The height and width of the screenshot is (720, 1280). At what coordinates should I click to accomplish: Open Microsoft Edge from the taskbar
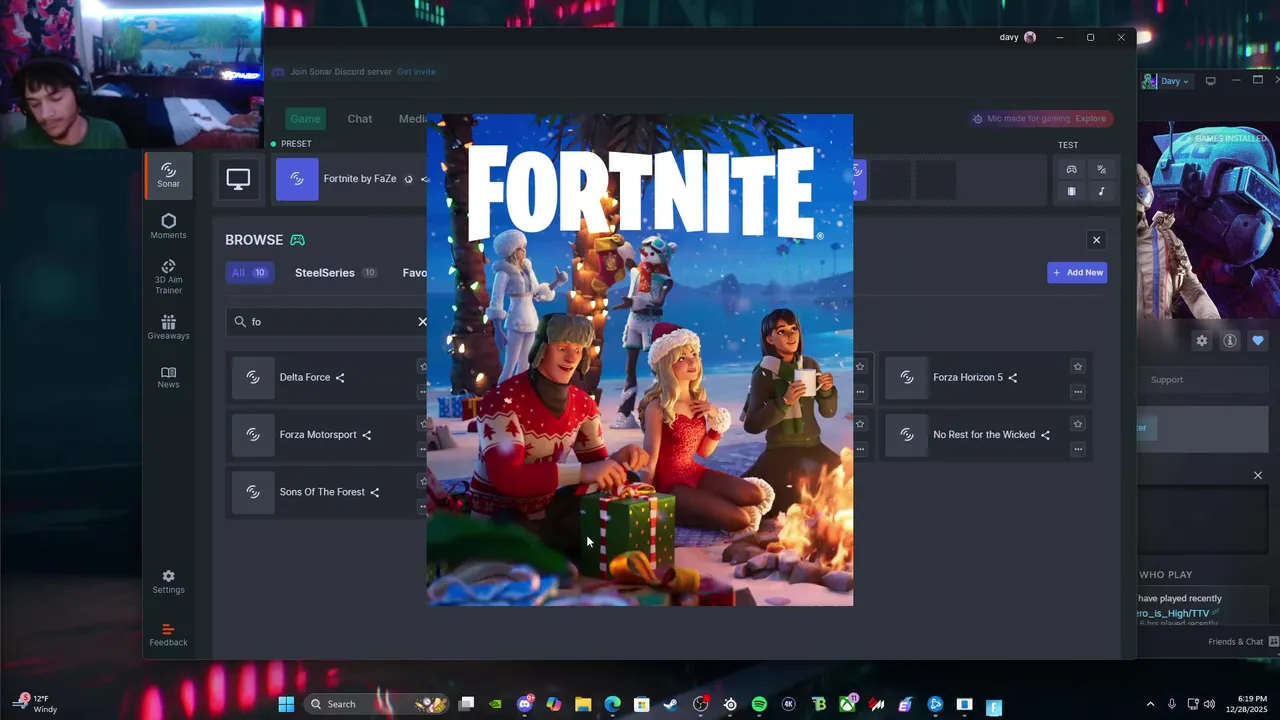tap(612, 704)
